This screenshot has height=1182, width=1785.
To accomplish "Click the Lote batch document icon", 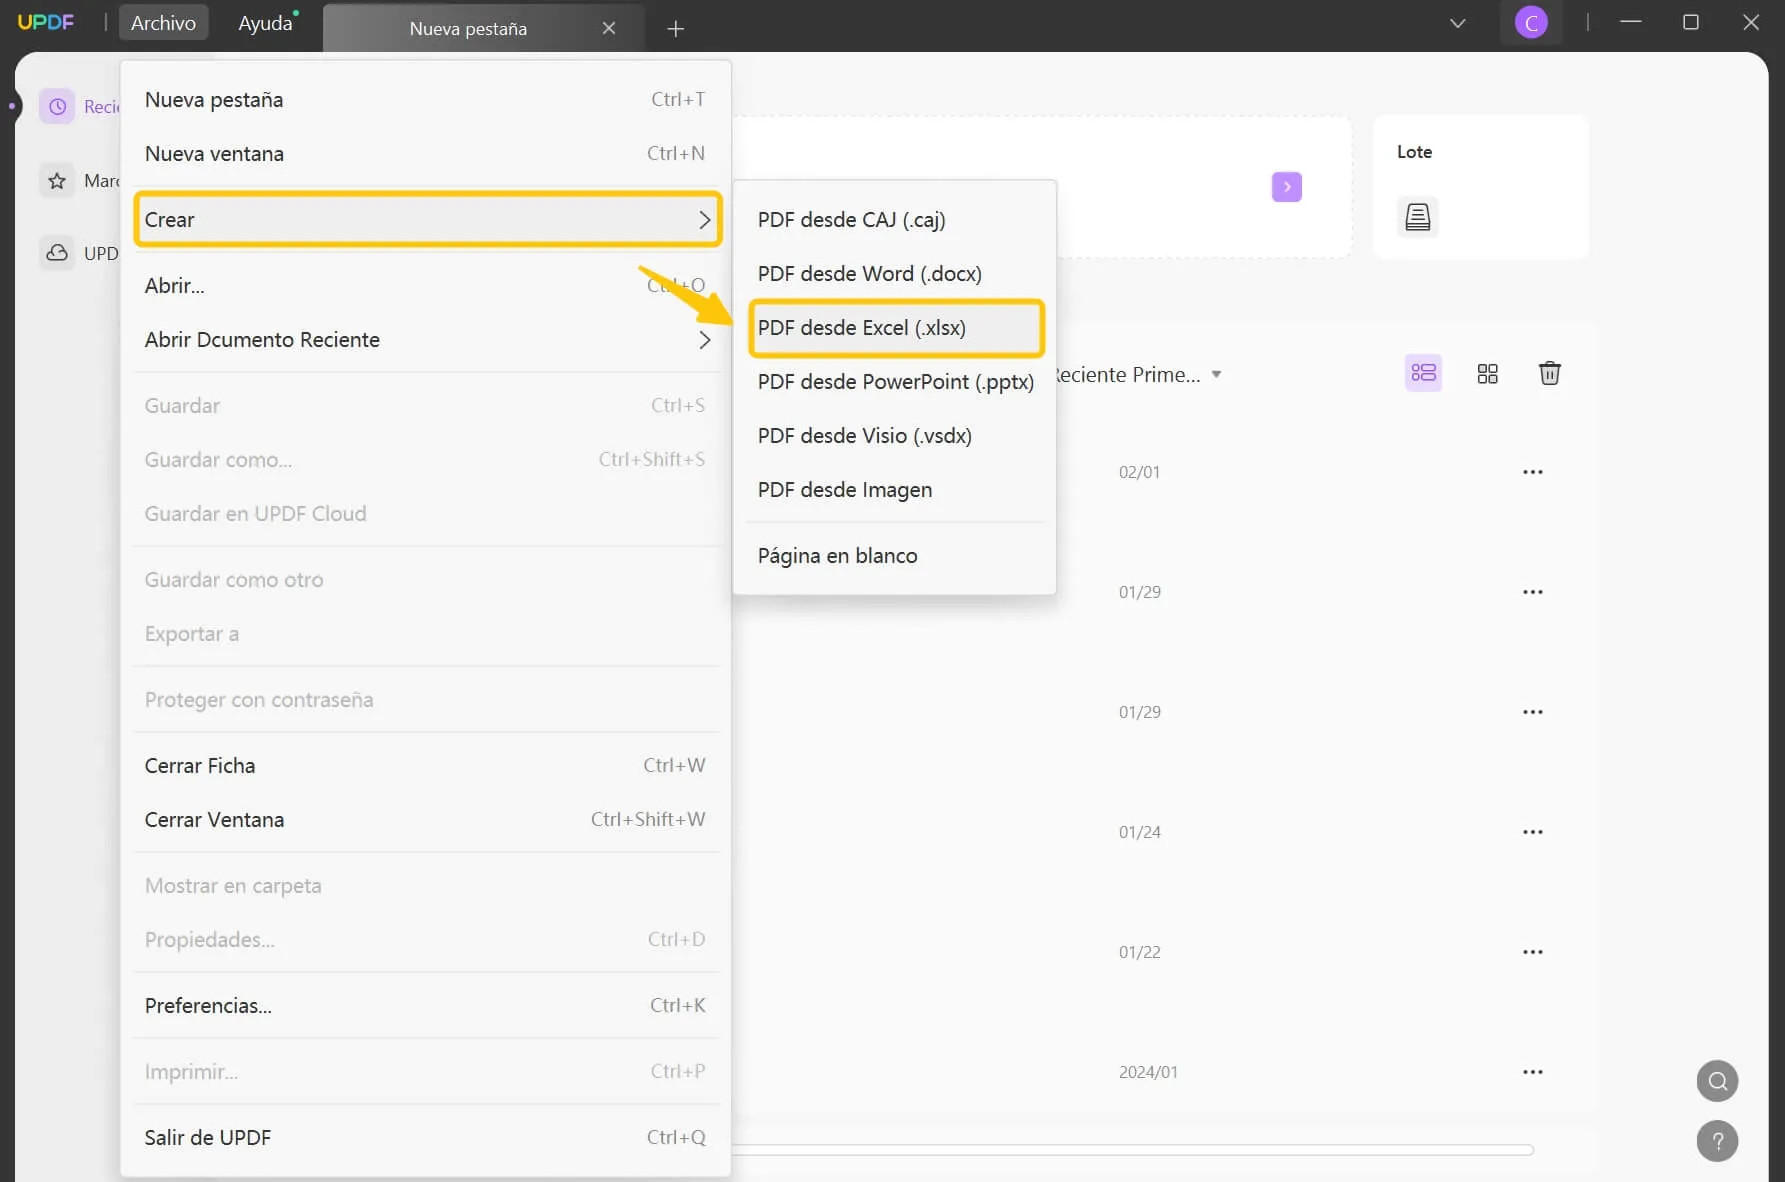I will [x=1417, y=217].
